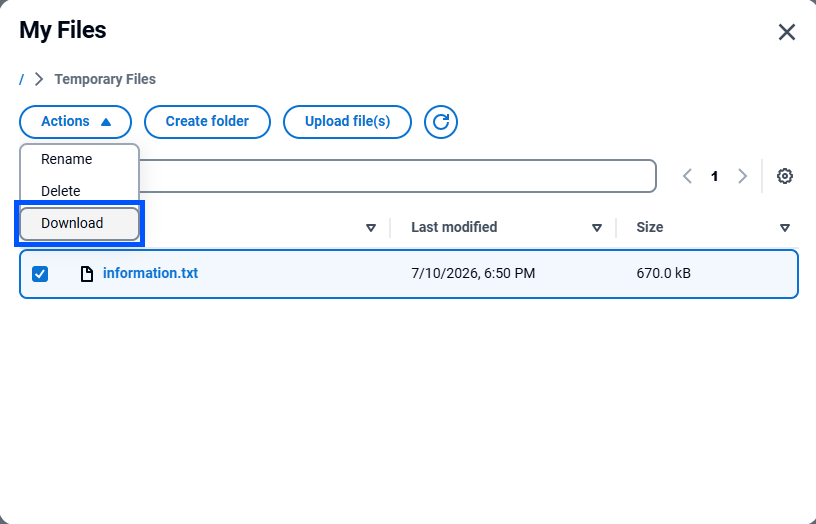Viewport: 816px width, 524px height.
Task: Click the Size column header
Action: pos(649,227)
